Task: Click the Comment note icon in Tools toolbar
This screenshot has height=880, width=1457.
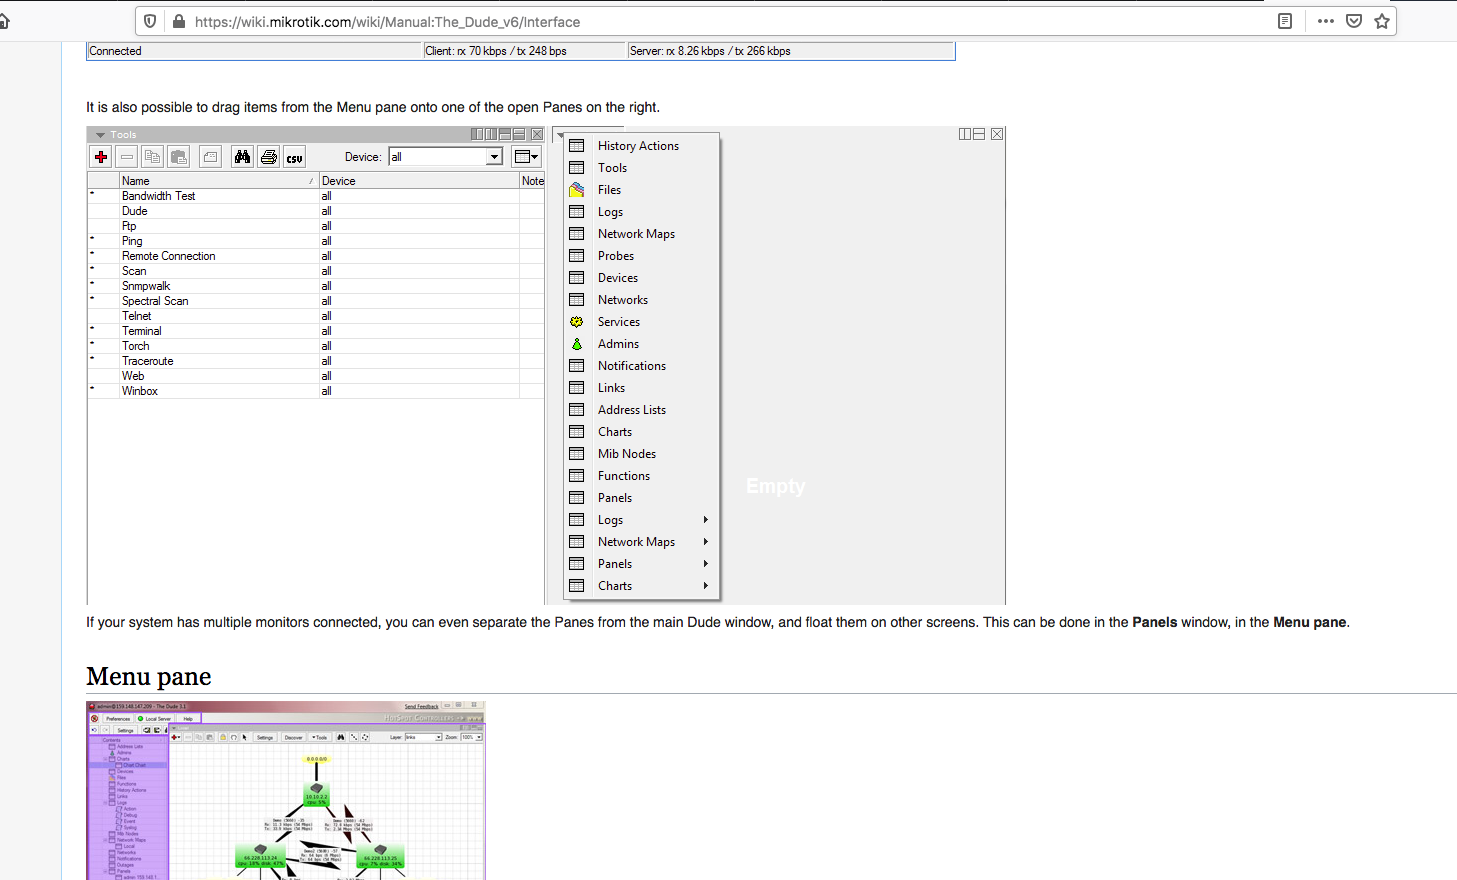Action: (x=210, y=157)
